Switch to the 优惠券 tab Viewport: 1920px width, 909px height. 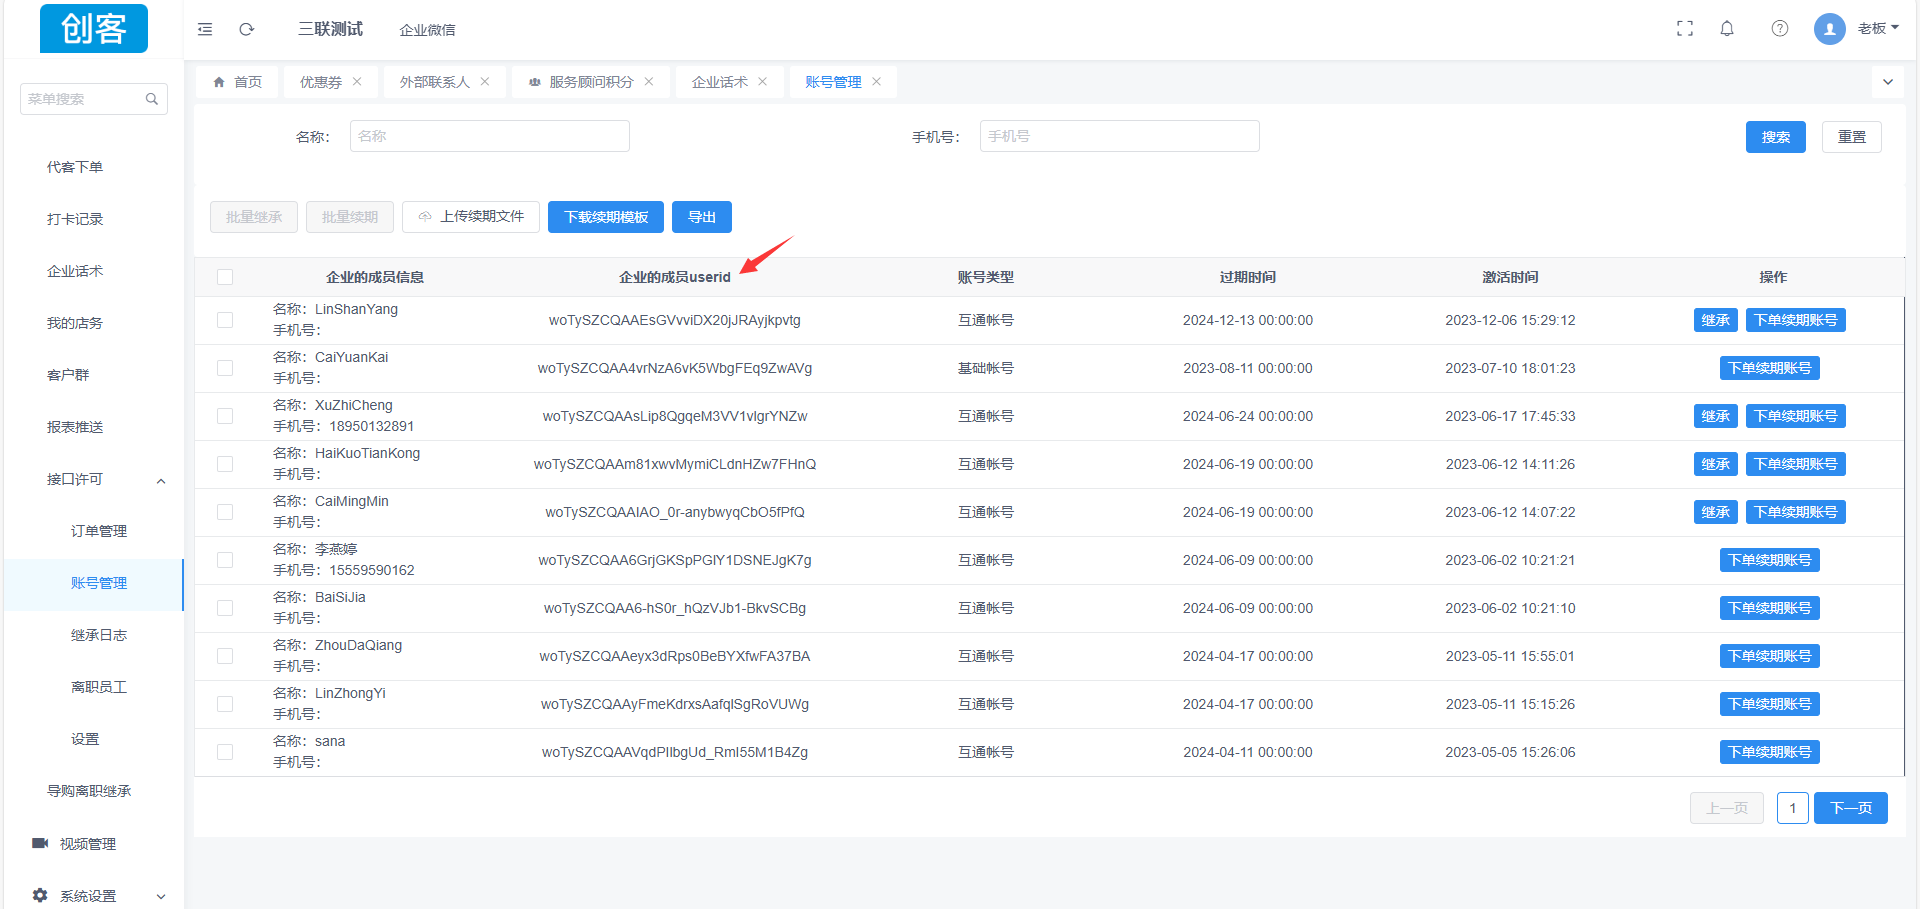pyautogui.click(x=321, y=82)
